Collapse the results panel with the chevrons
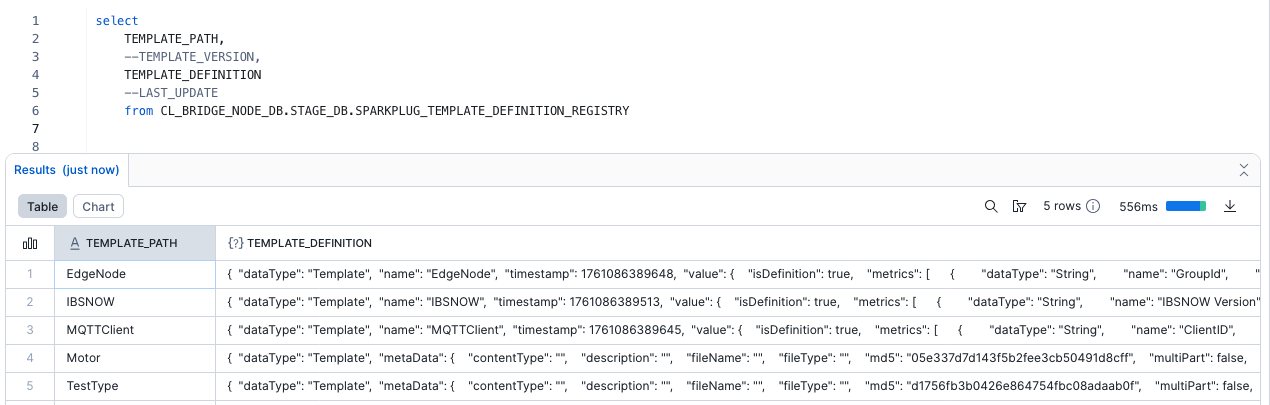The height and width of the screenshot is (405, 1270). (1244, 170)
